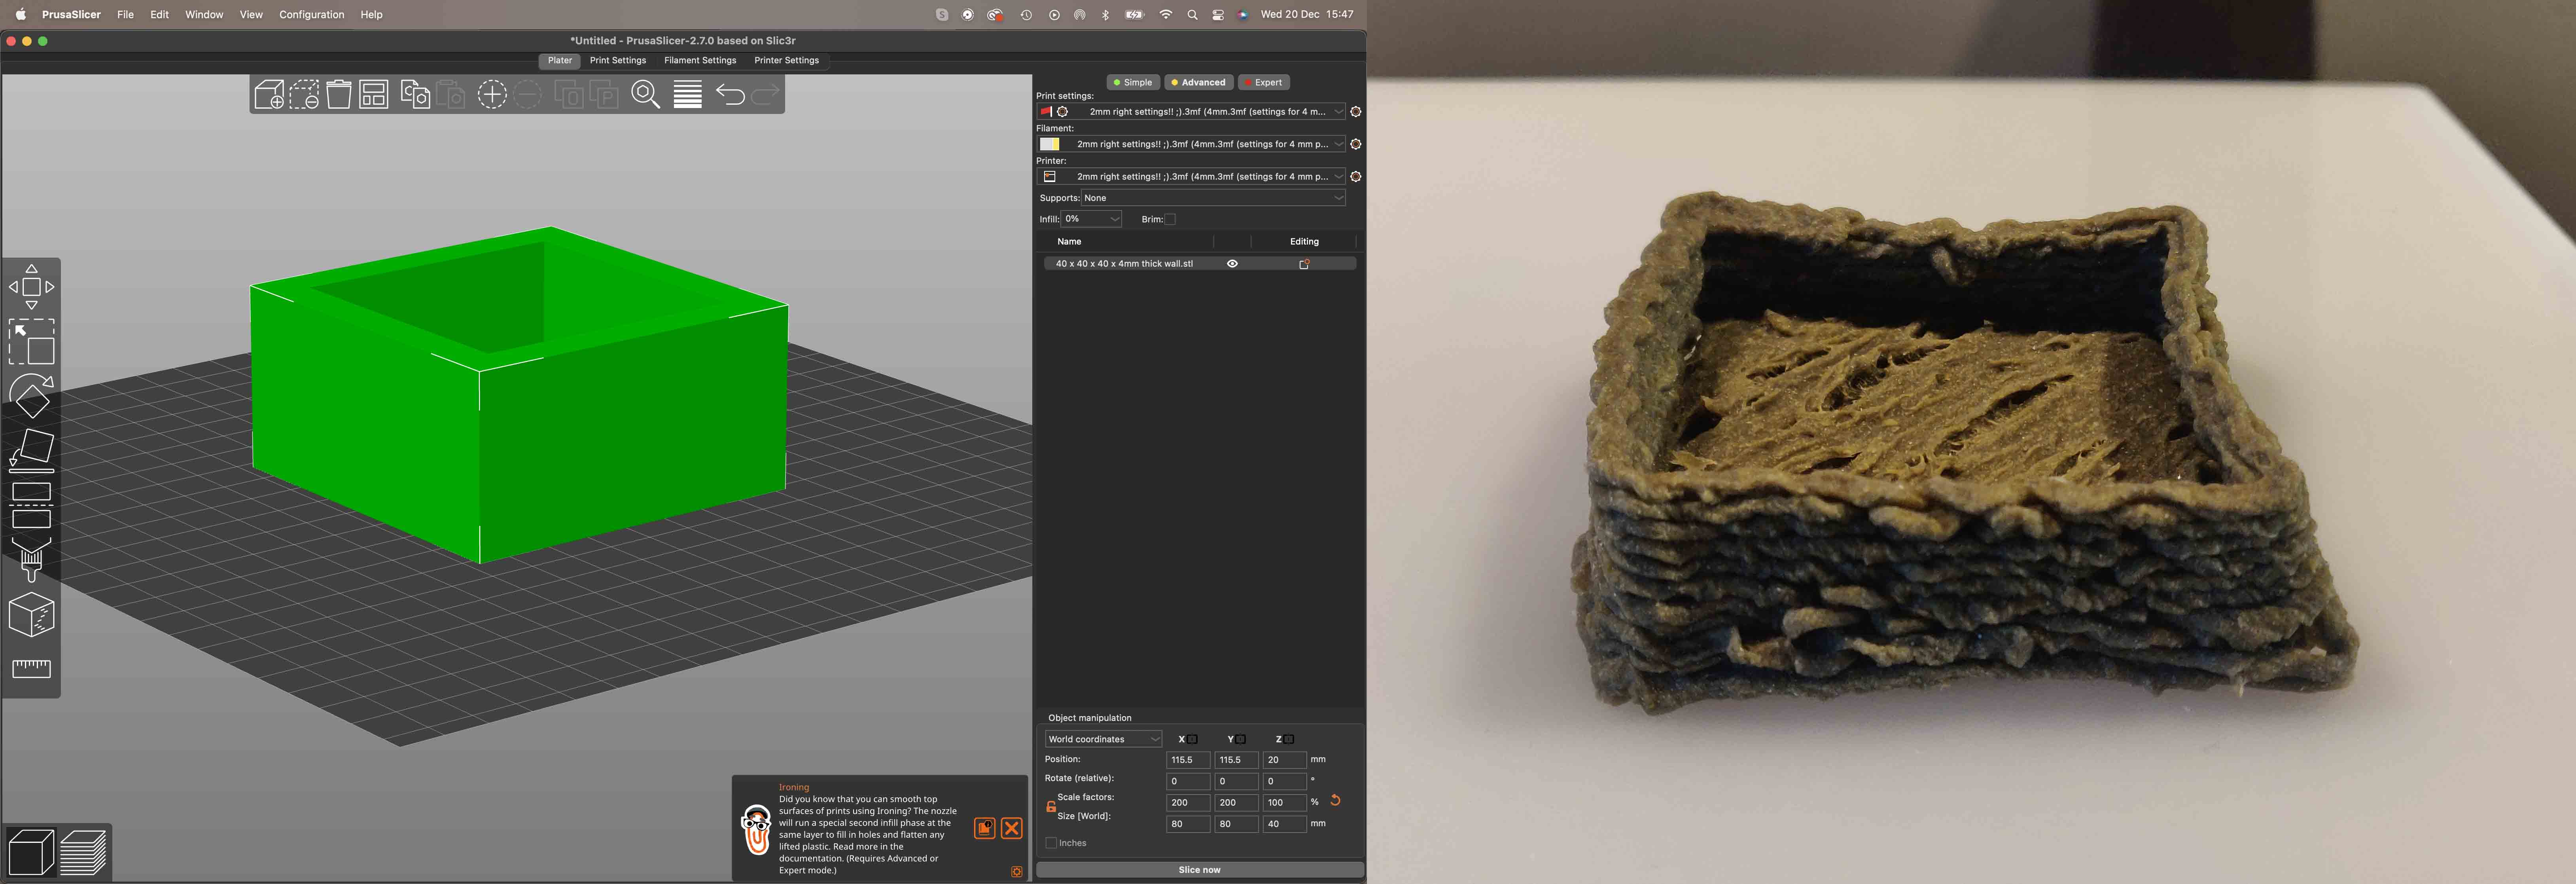The image size is (2576, 884).
Task: Switch to the Plater tab
Action: [560, 60]
